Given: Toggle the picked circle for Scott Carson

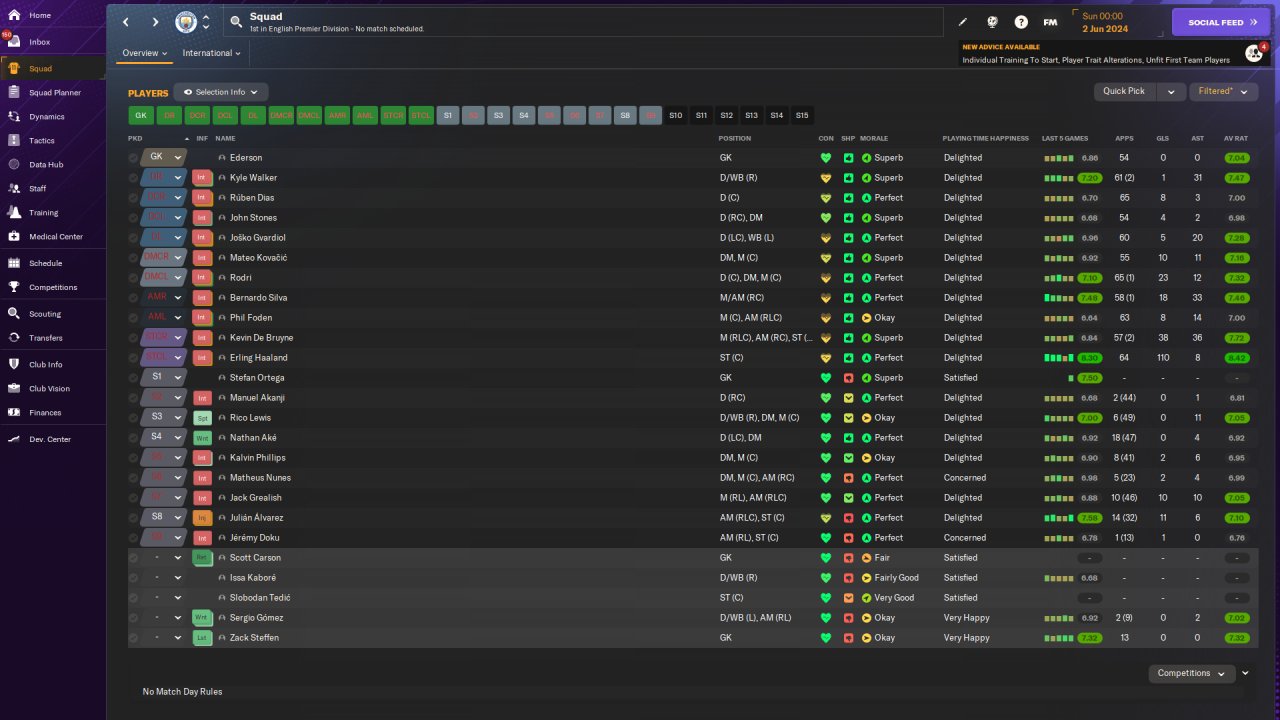Looking at the screenshot, I should coord(133,558).
